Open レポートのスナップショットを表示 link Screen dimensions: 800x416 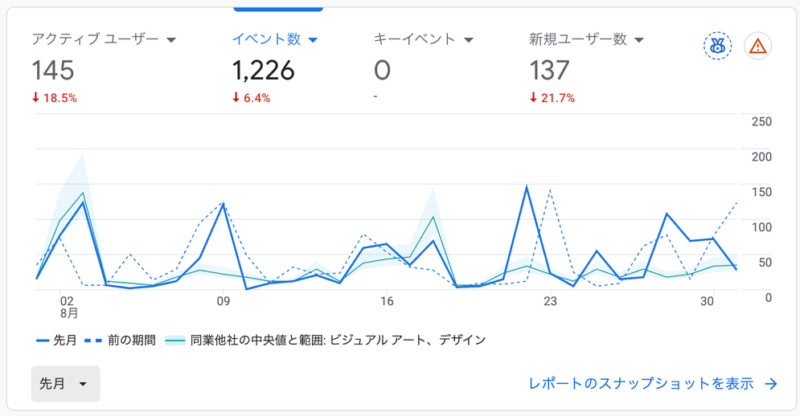pos(653,383)
